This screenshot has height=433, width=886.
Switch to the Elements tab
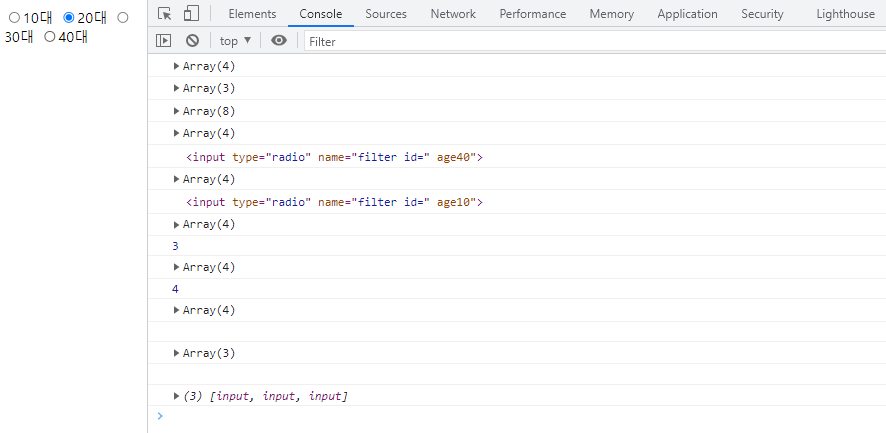point(252,14)
